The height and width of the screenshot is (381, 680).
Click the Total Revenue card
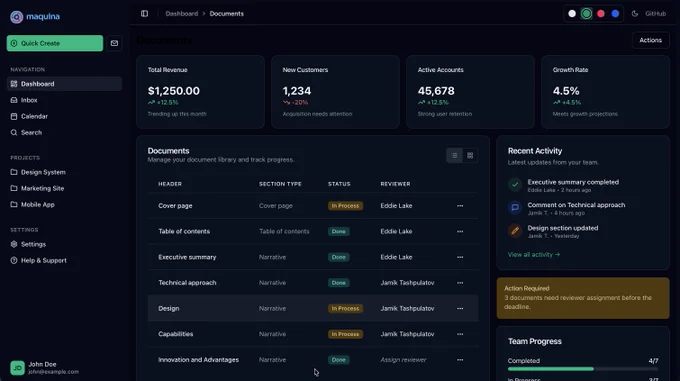[x=200, y=92]
